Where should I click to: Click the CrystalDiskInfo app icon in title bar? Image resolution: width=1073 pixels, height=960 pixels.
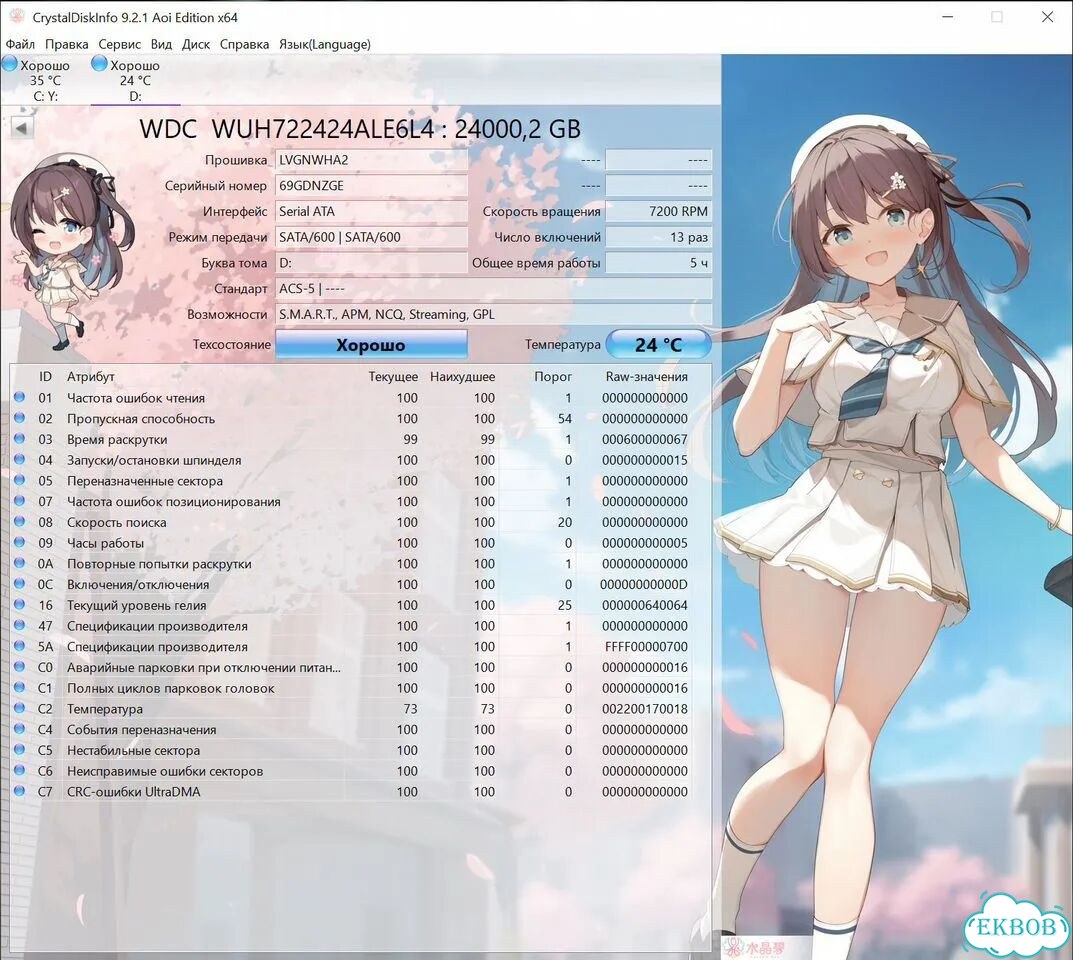(17, 17)
